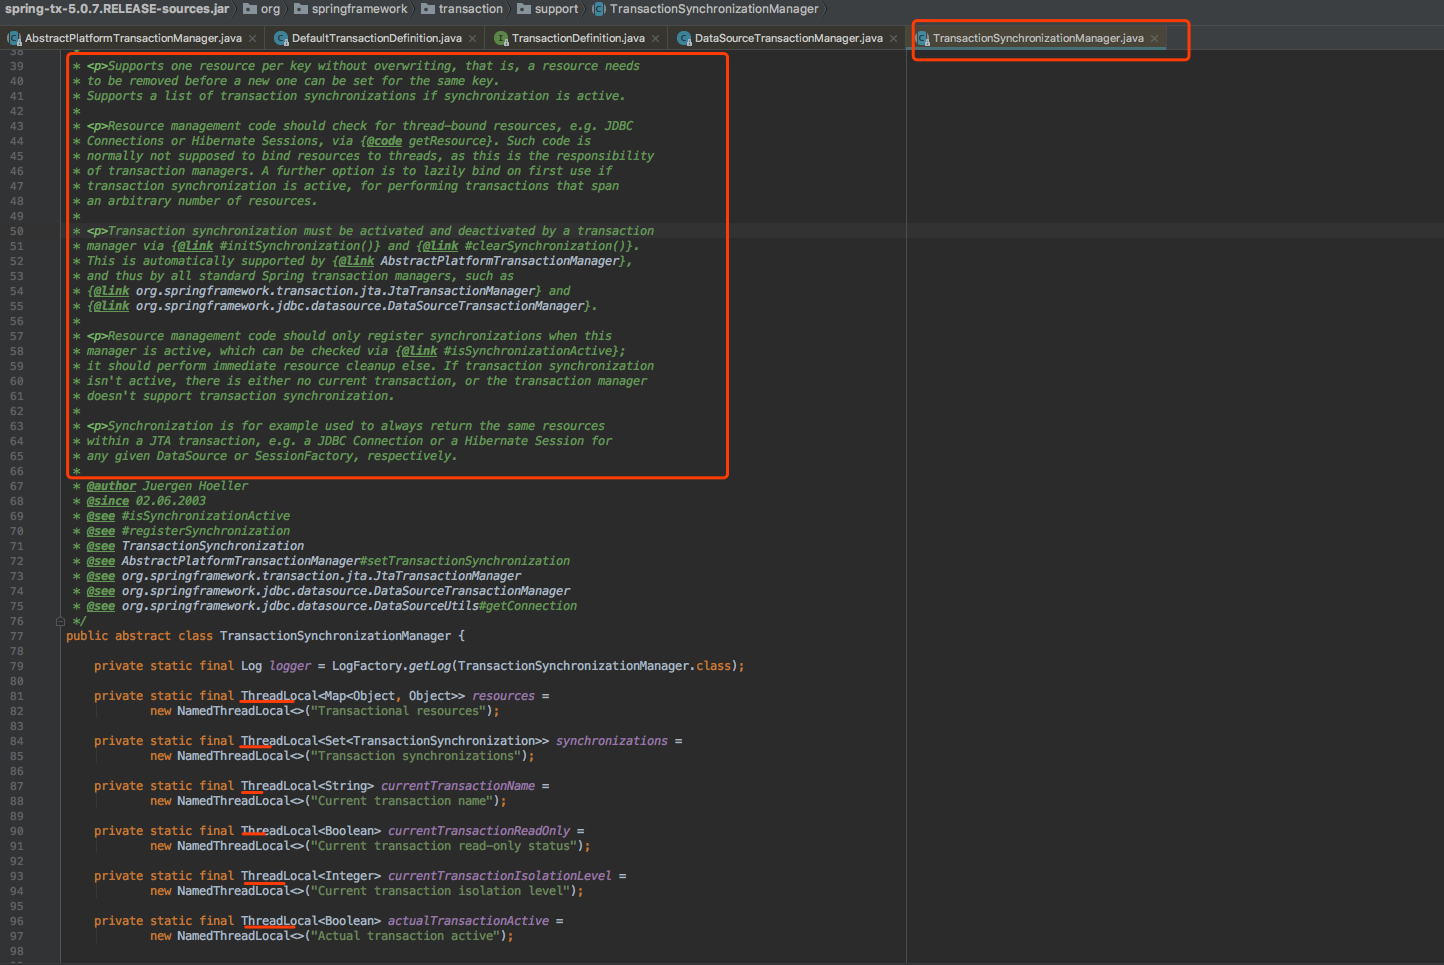
Task: Click the @link AbstractPlatformTransactionManager reference on line 52
Action: pyautogui.click(x=499, y=261)
